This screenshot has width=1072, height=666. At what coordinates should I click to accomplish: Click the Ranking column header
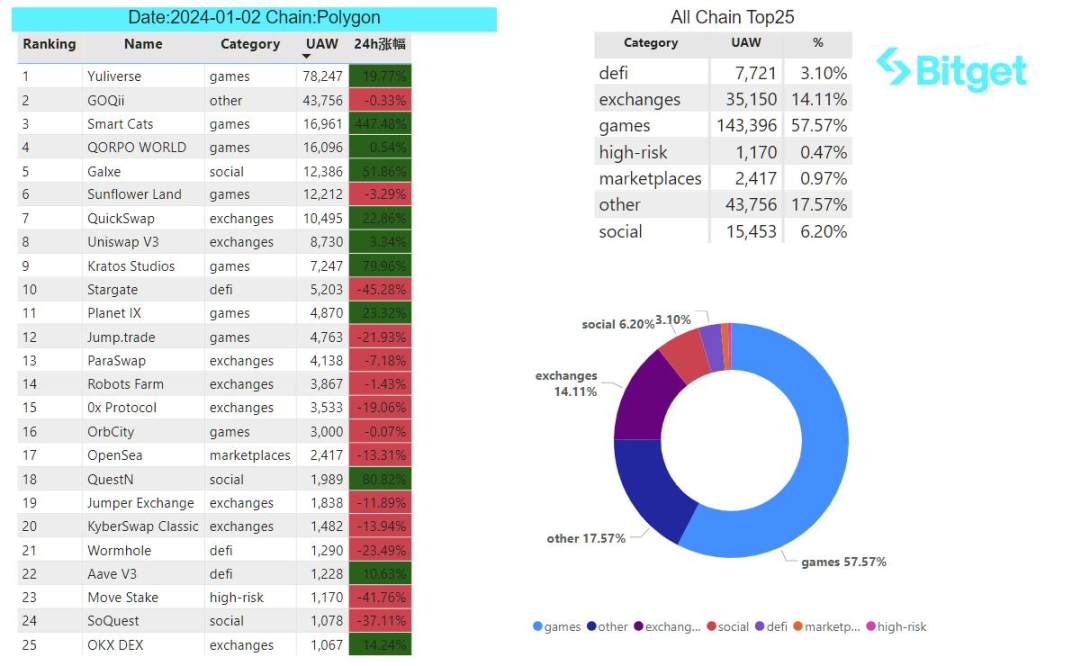(x=49, y=44)
